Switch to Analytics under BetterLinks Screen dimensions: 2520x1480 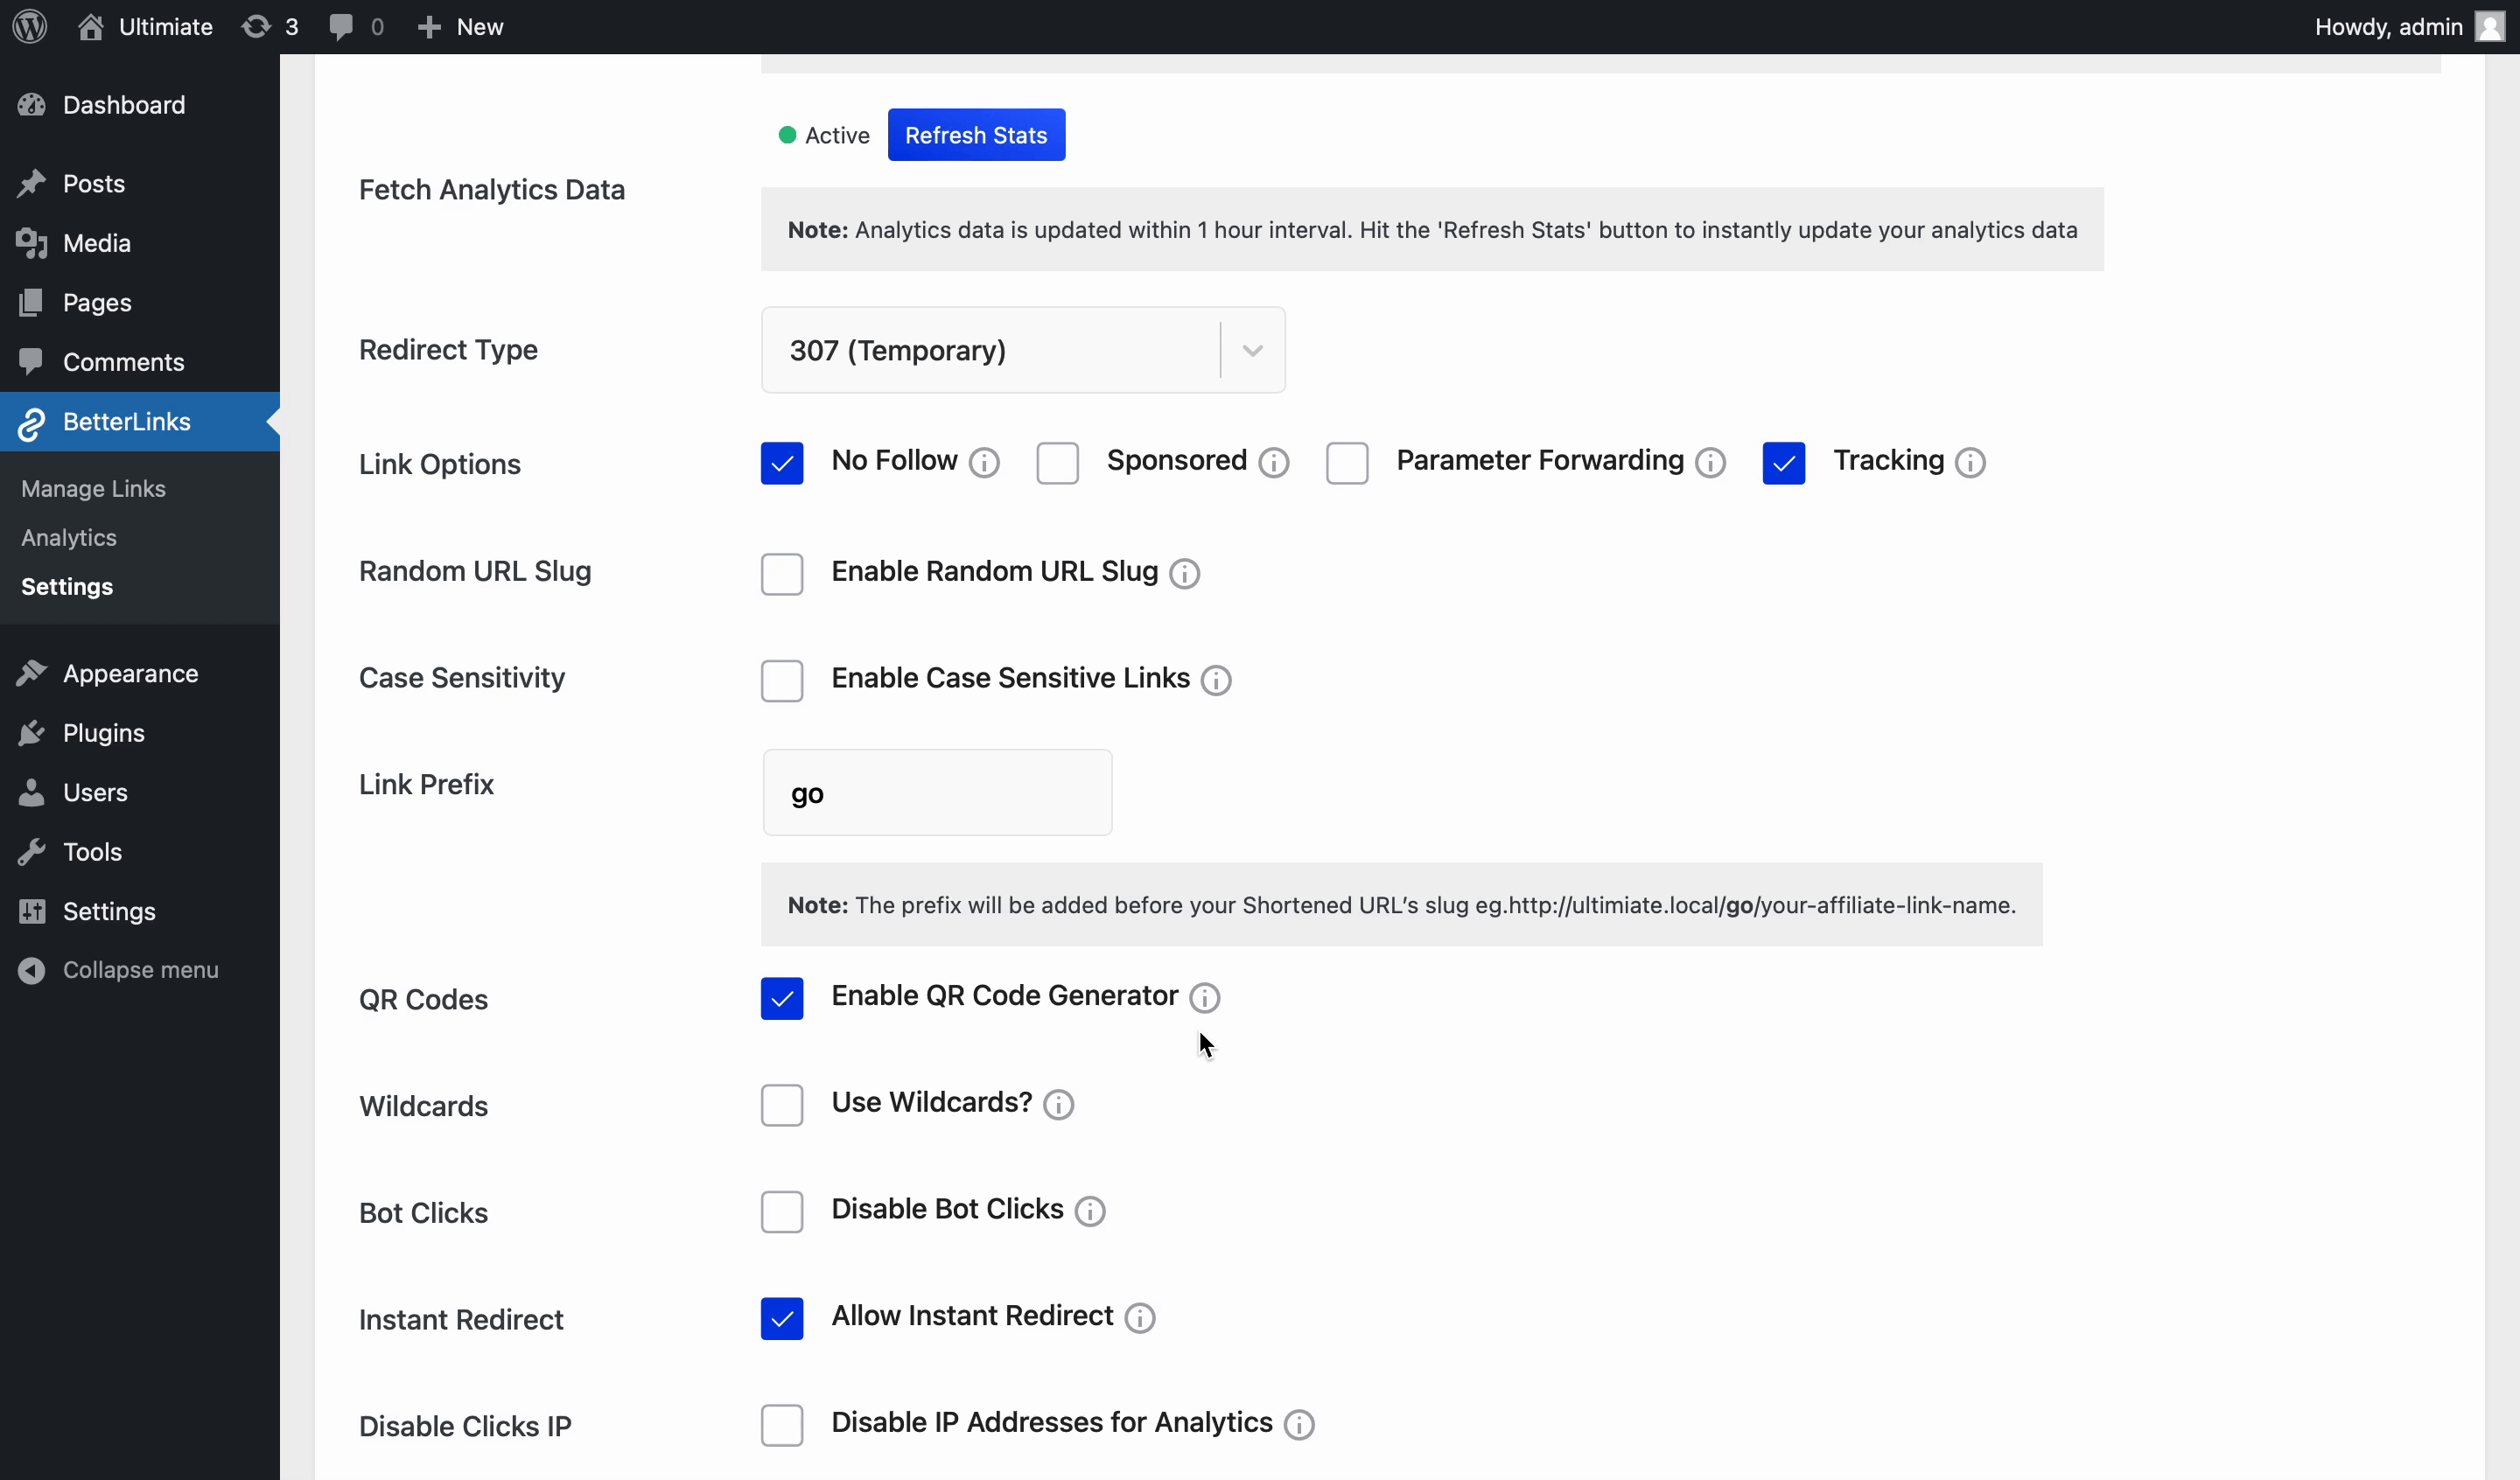click(67, 537)
